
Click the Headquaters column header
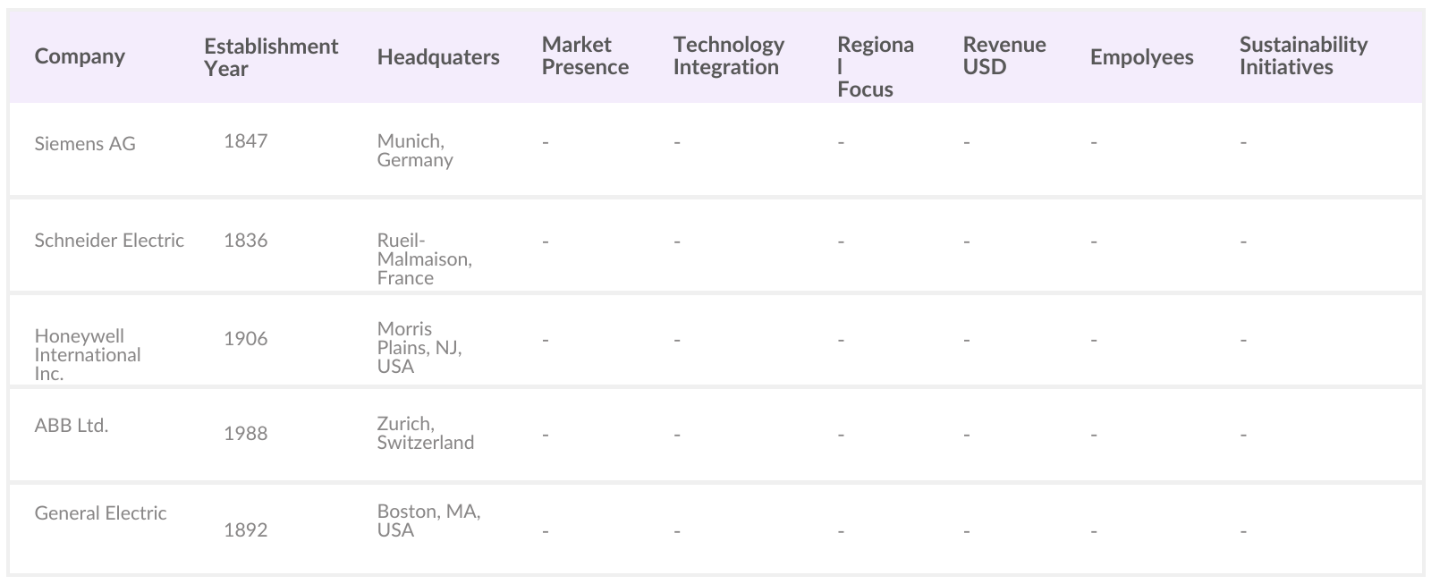[x=438, y=57]
